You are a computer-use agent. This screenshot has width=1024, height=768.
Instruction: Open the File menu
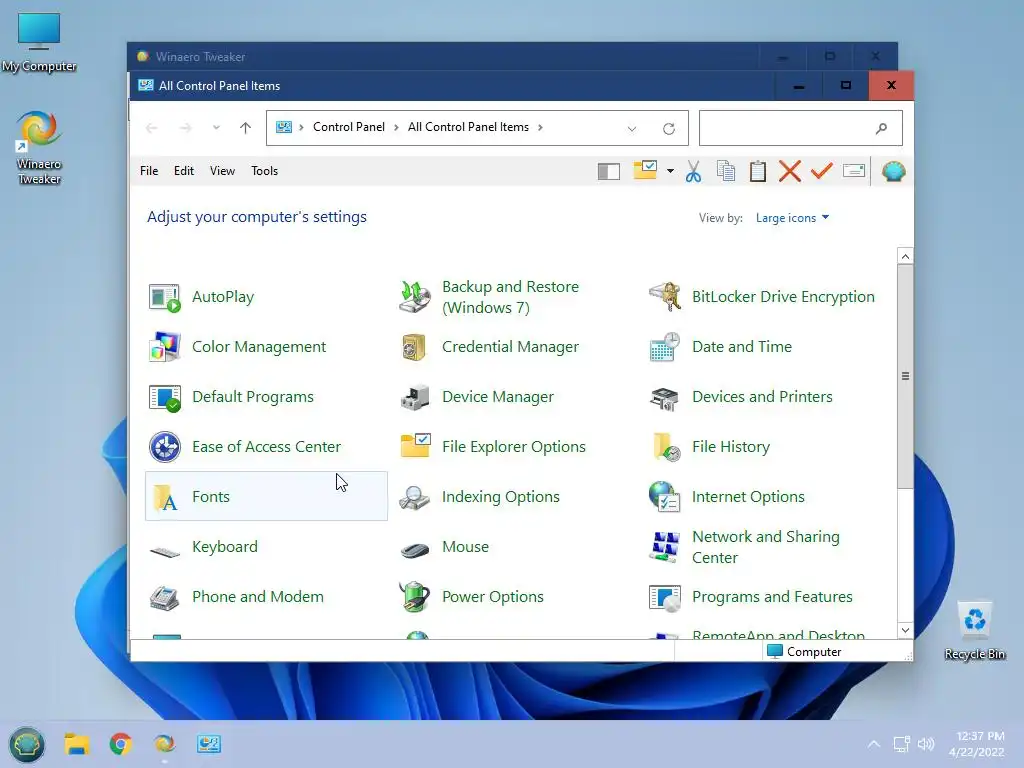click(x=149, y=171)
